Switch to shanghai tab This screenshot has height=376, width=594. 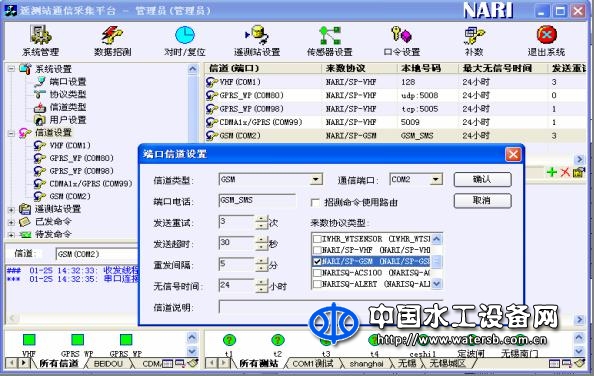[x=366, y=364]
